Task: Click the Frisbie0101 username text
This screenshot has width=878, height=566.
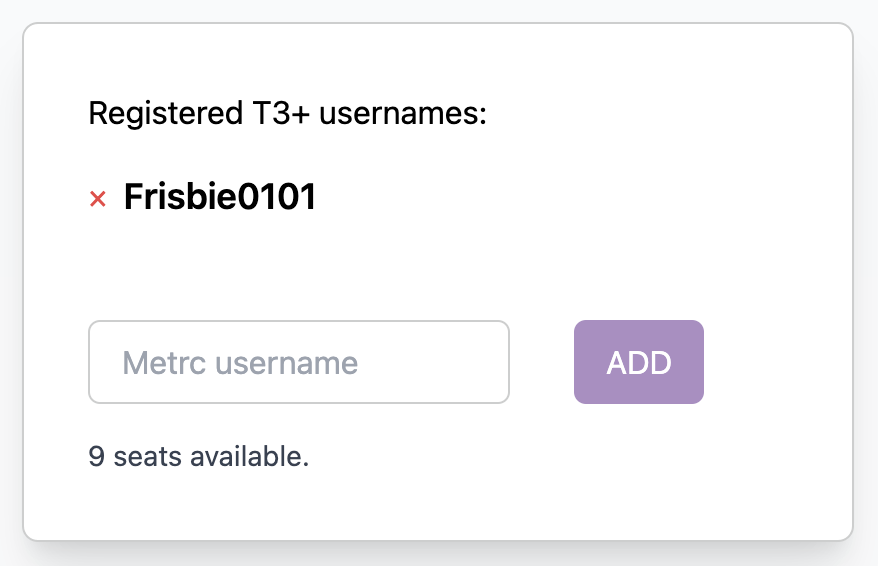Action: tap(220, 198)
